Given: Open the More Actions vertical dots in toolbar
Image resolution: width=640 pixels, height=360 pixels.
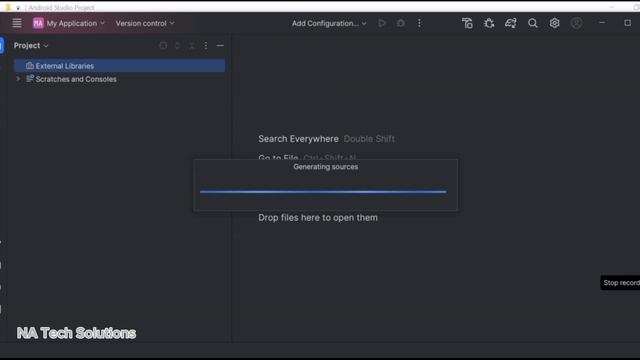Looking at the screenshot, I should click(x=419, y=23).
